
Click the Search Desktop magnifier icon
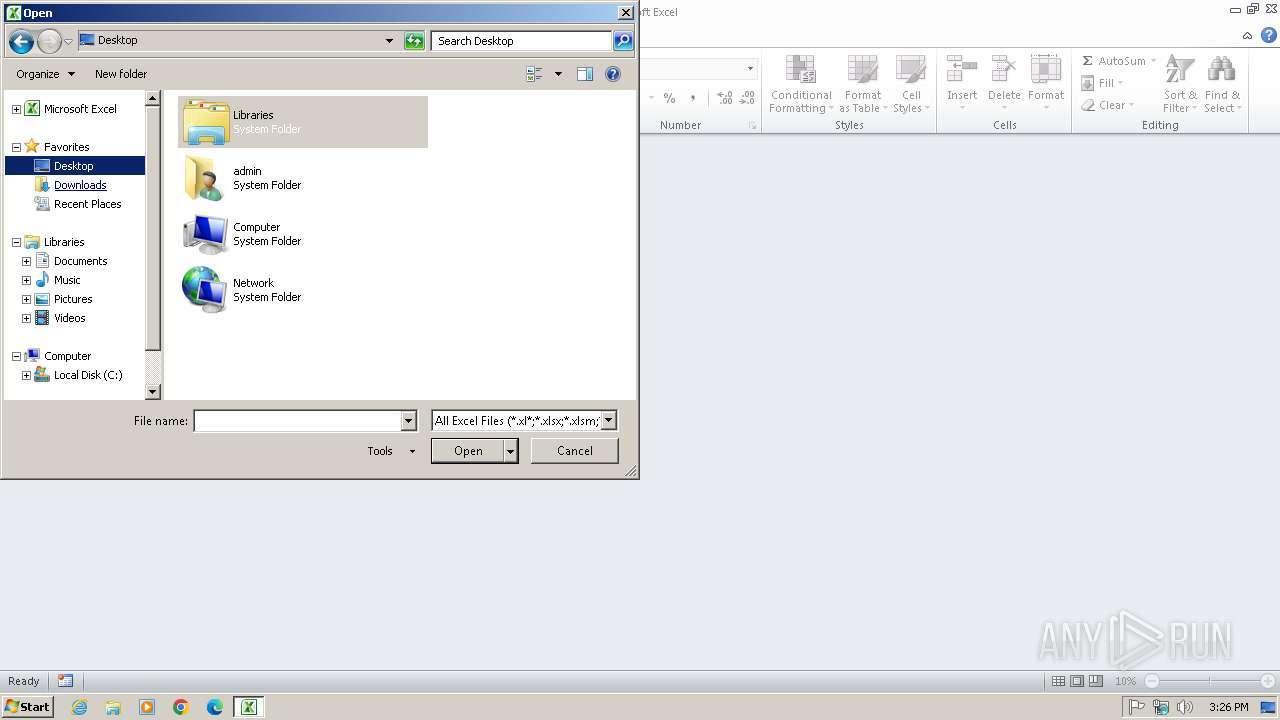[x=623, y=41]
